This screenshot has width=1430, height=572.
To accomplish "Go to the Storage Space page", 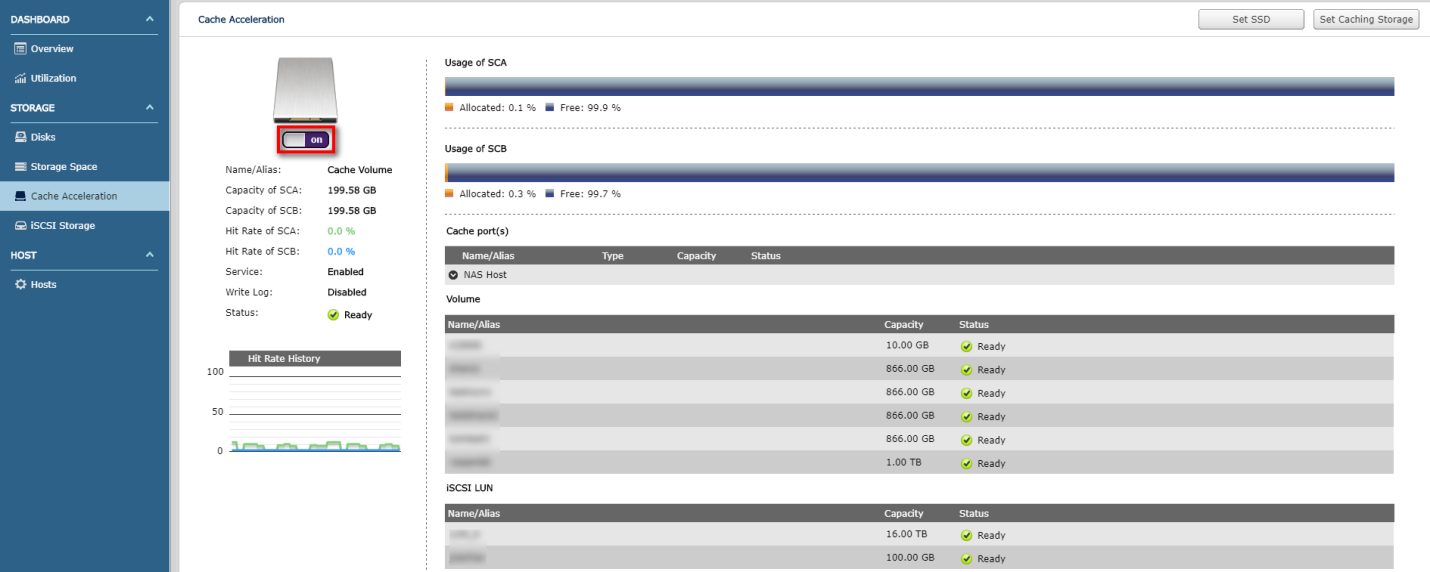I will coord(64,167).
